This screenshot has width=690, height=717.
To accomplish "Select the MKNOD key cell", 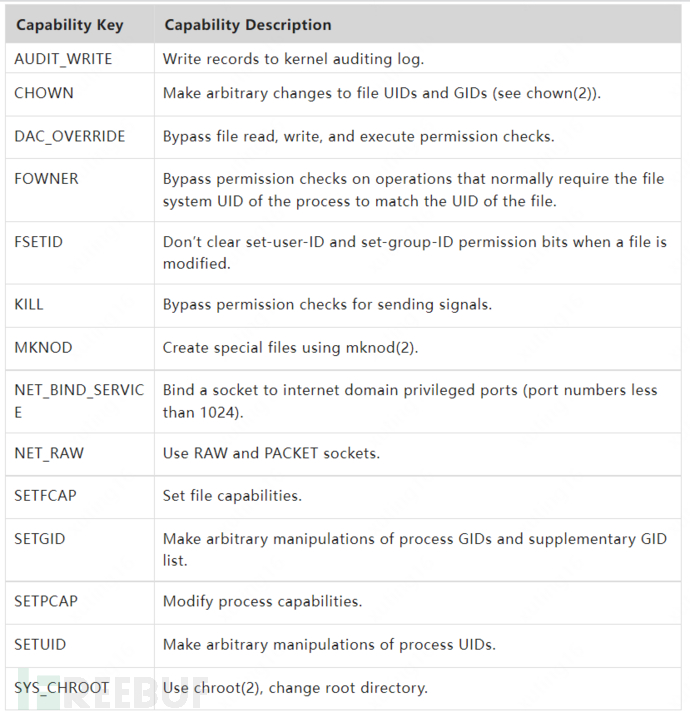I will click(x=43, y=348).
